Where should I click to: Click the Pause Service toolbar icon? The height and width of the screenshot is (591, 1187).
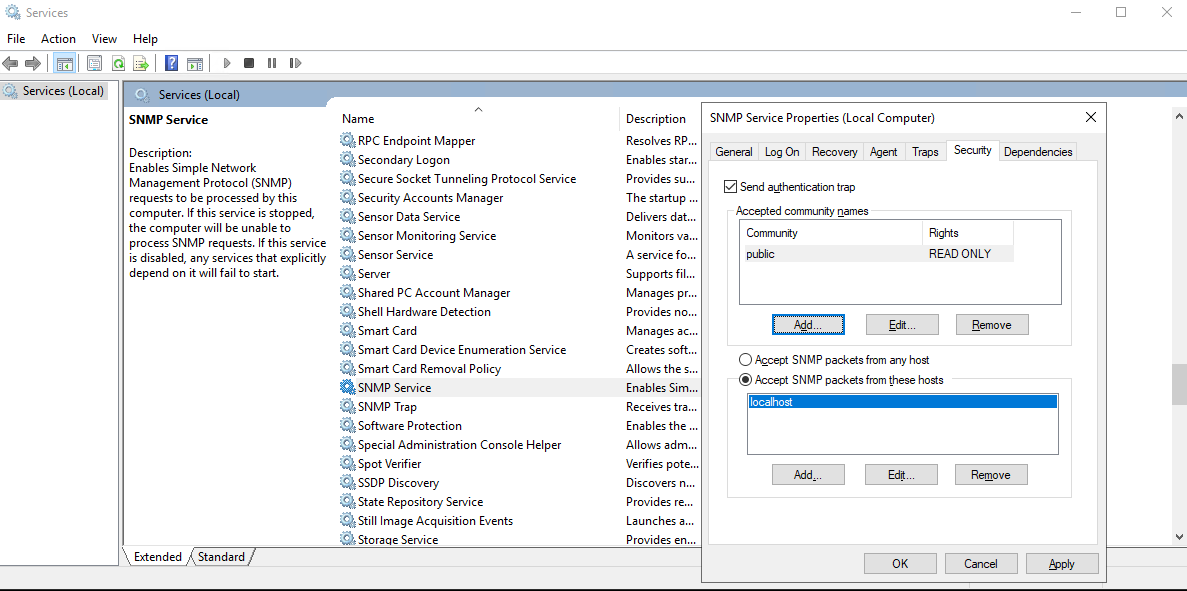click(272, 64)
